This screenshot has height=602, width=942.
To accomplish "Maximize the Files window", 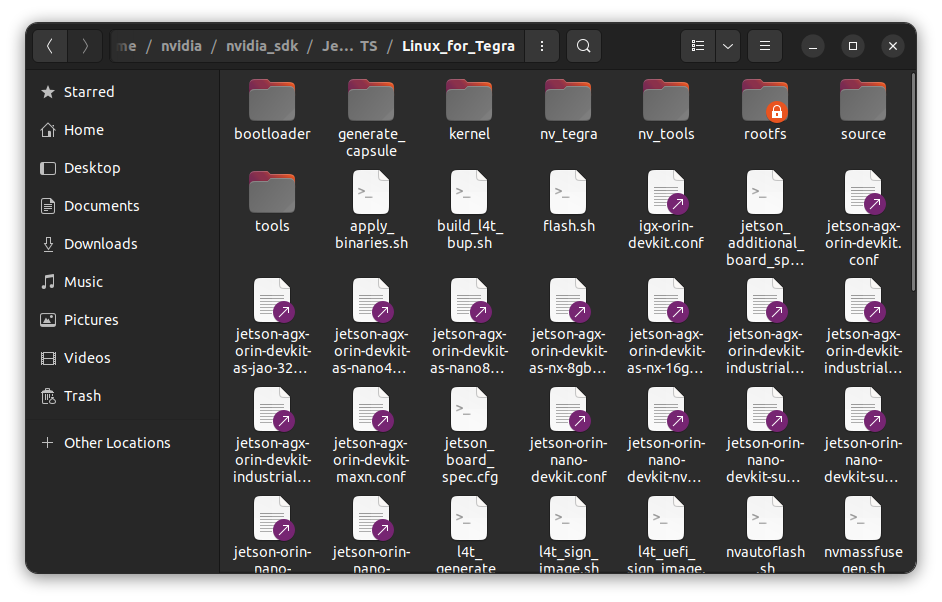I will pyautogui.click(x=852, y=46).
